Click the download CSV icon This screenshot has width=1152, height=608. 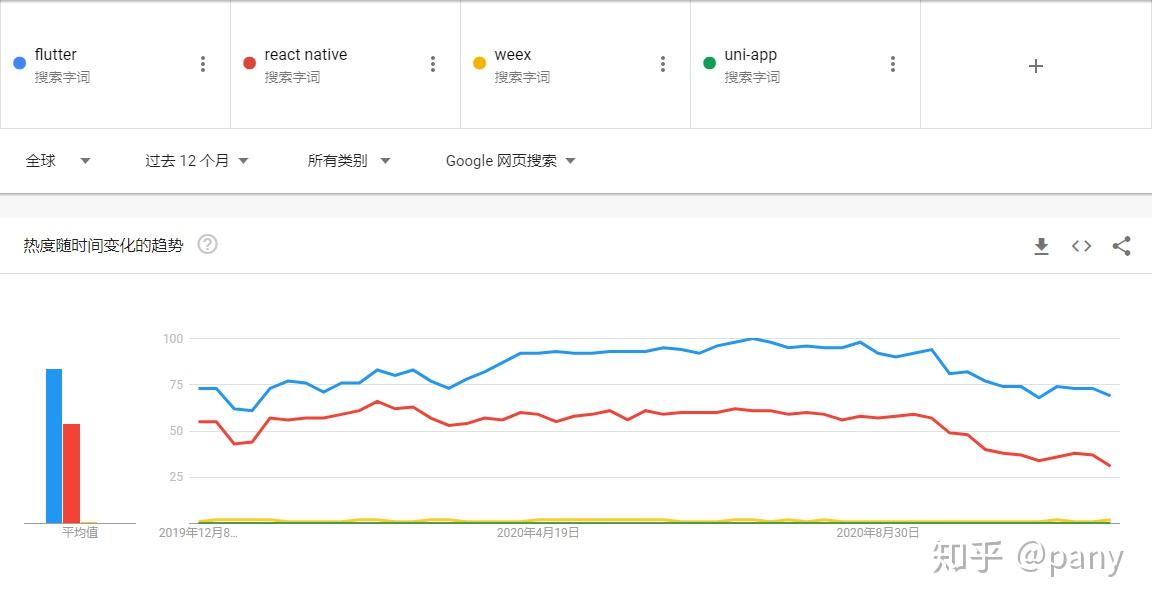pos(1041,246)
